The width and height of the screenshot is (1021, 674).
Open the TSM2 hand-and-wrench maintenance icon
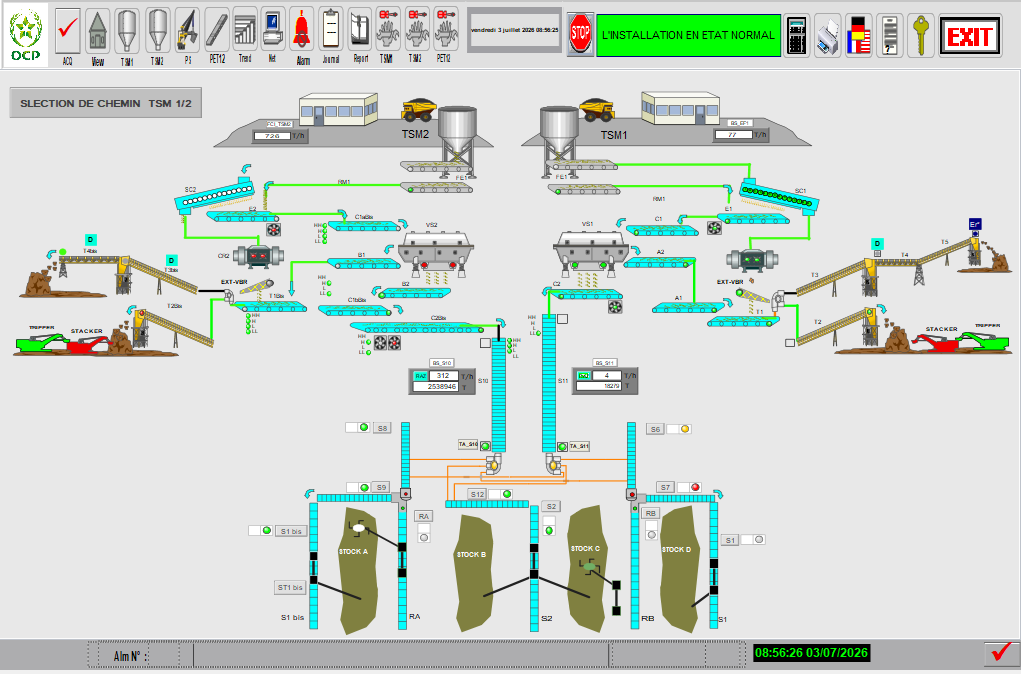417,29
